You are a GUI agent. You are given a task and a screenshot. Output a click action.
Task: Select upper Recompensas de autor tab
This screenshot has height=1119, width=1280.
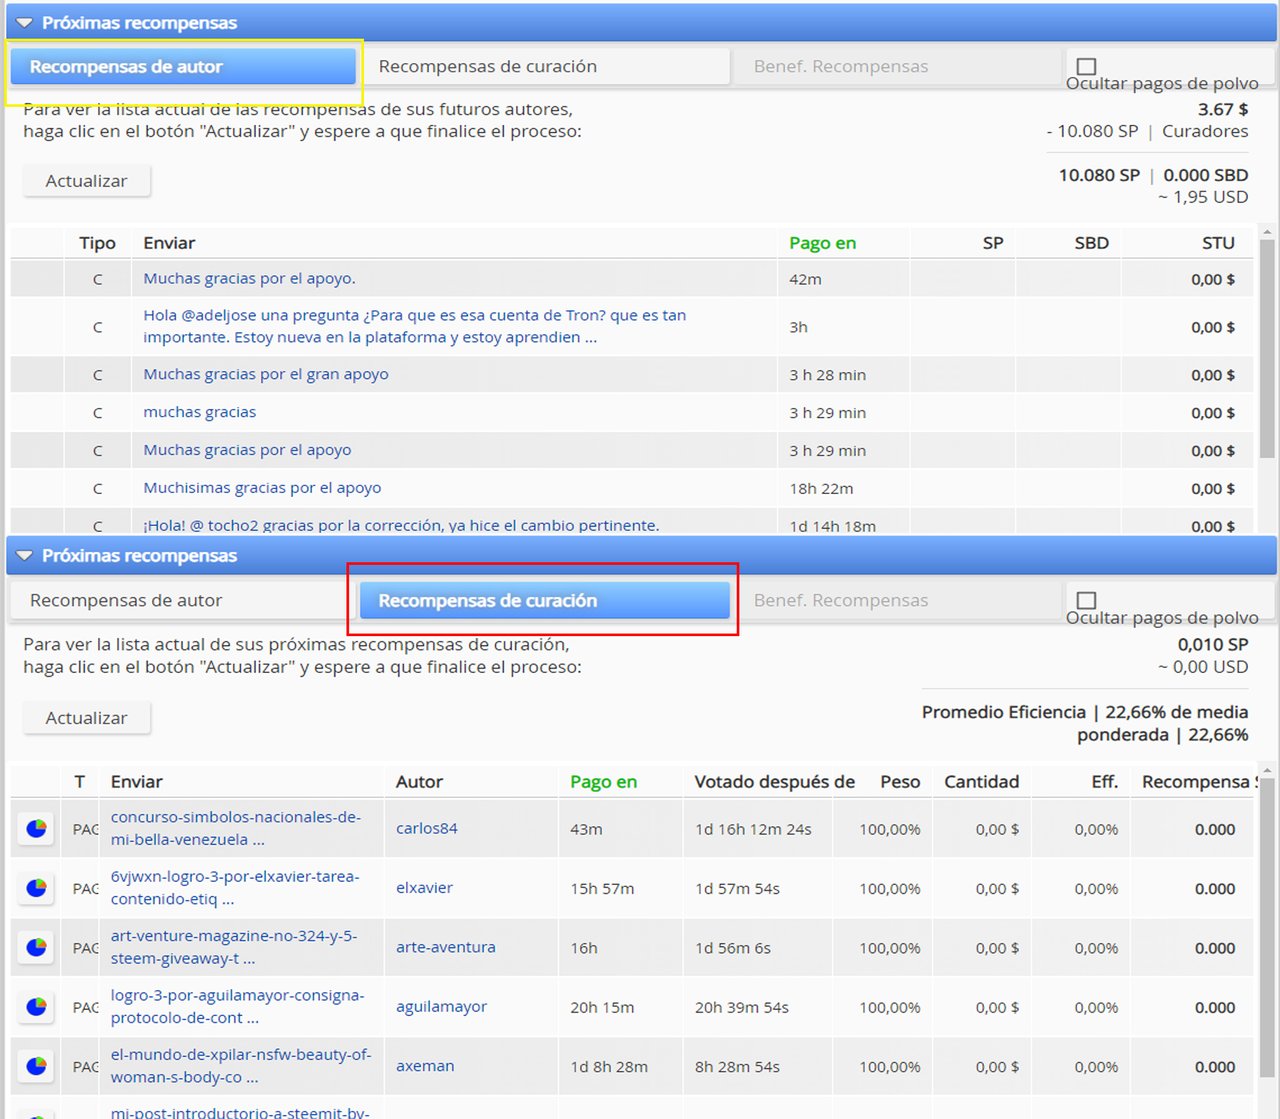(x=183, y=67)
